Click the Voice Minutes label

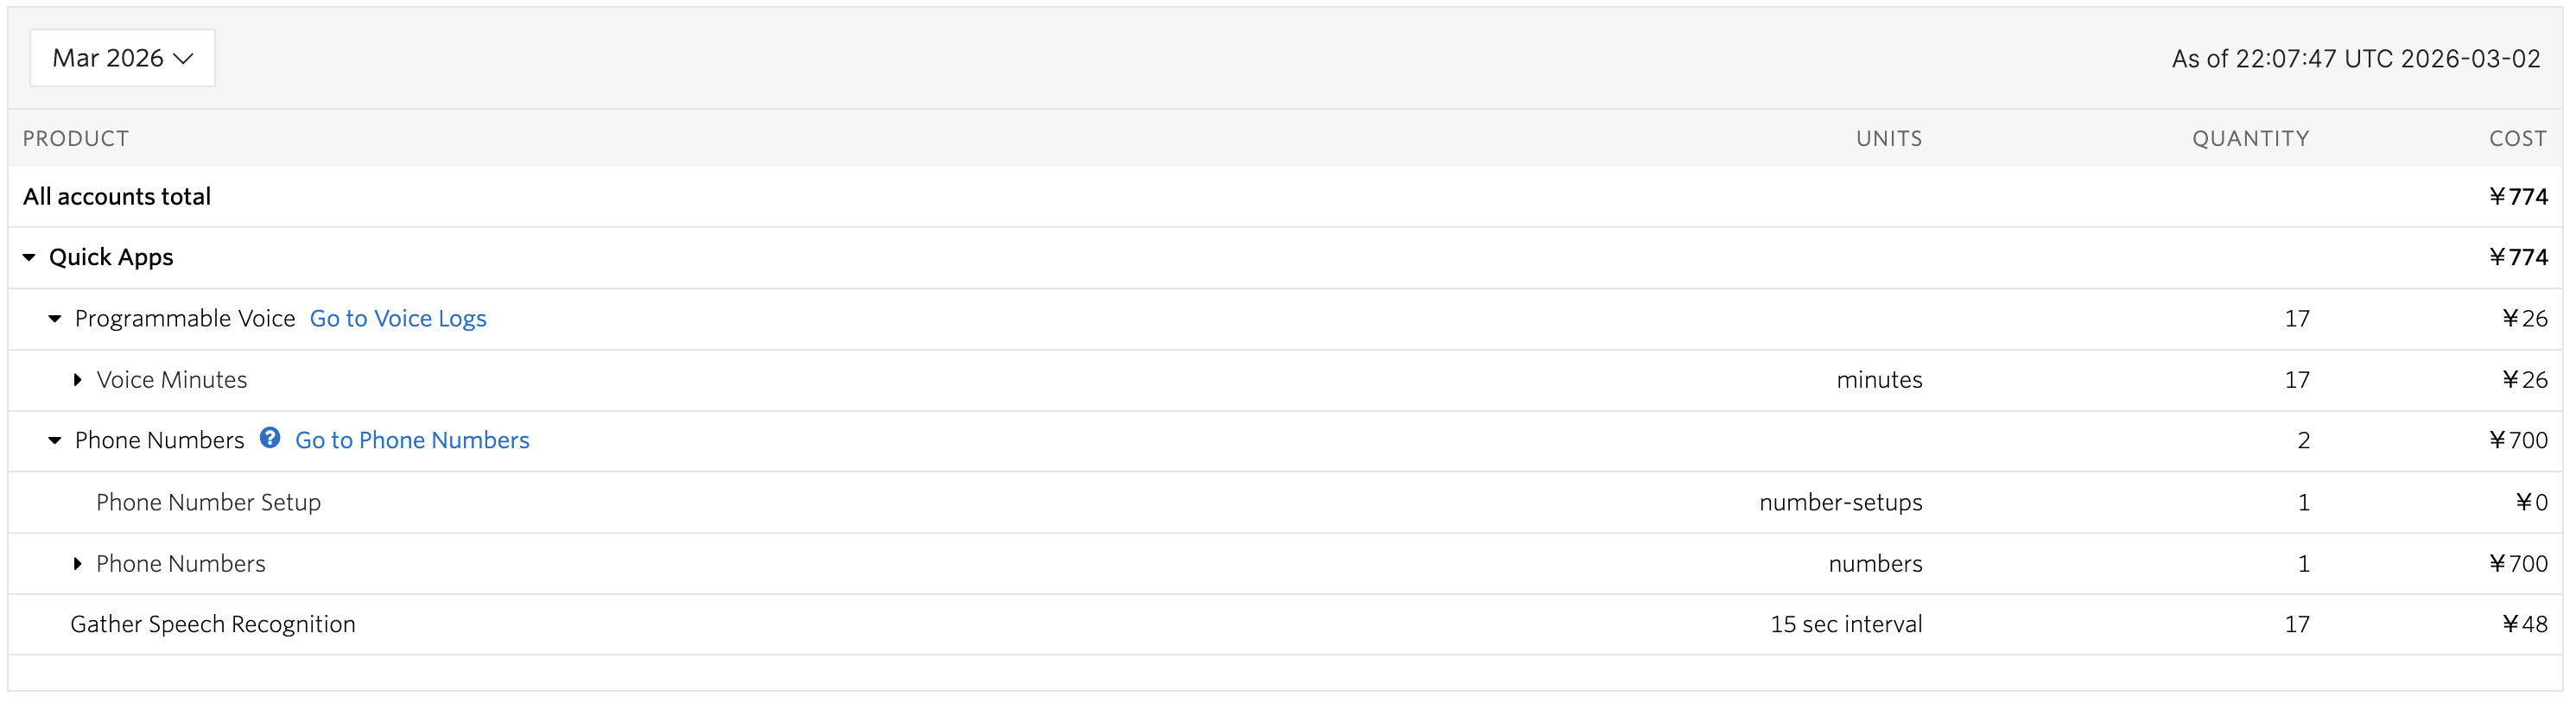coord(172,380)
